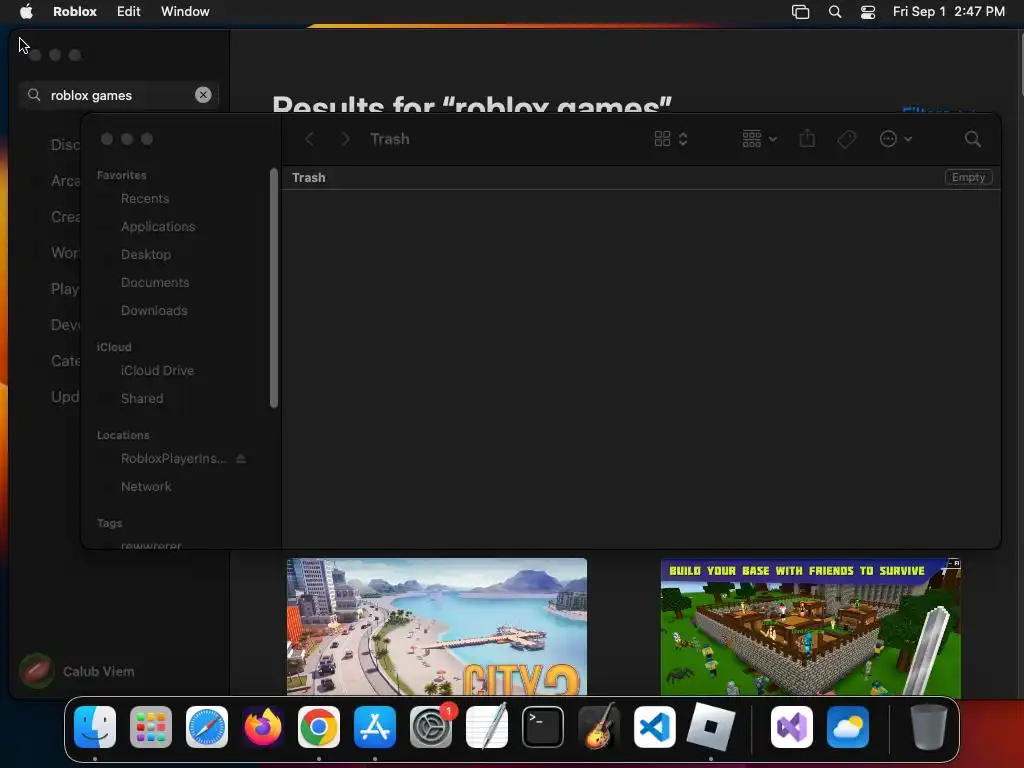Select Desktop in Finder sidebar
Viewport: 1024px width, 768px height.
point(146,255)
